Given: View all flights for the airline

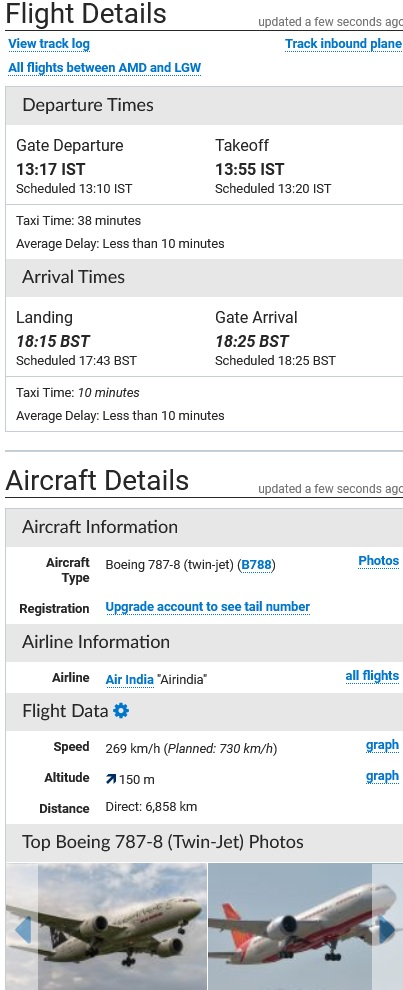Looking at the screenshot, I should [372, 676].
